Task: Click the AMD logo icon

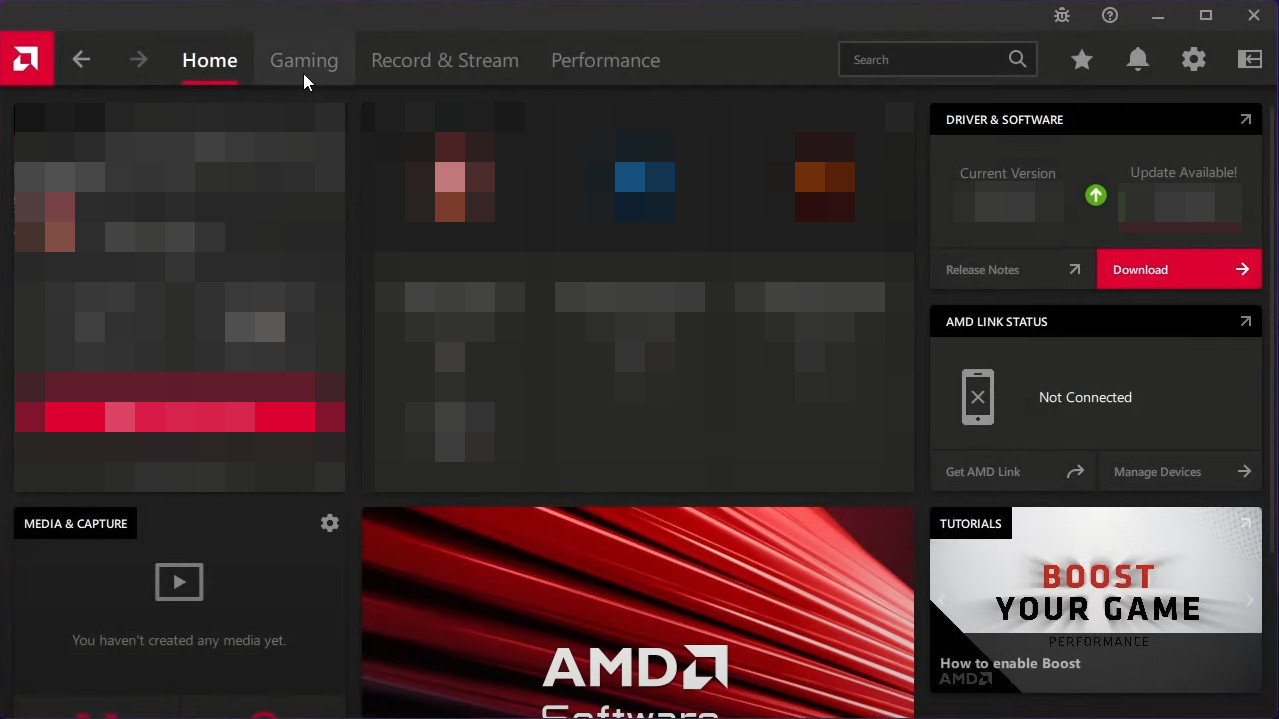Action: pyautogui.click(x=27, y=59)
